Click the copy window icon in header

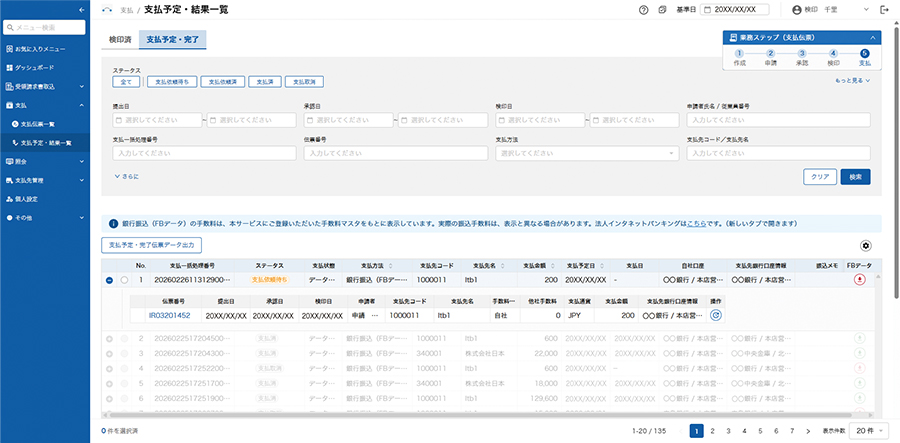662,10
